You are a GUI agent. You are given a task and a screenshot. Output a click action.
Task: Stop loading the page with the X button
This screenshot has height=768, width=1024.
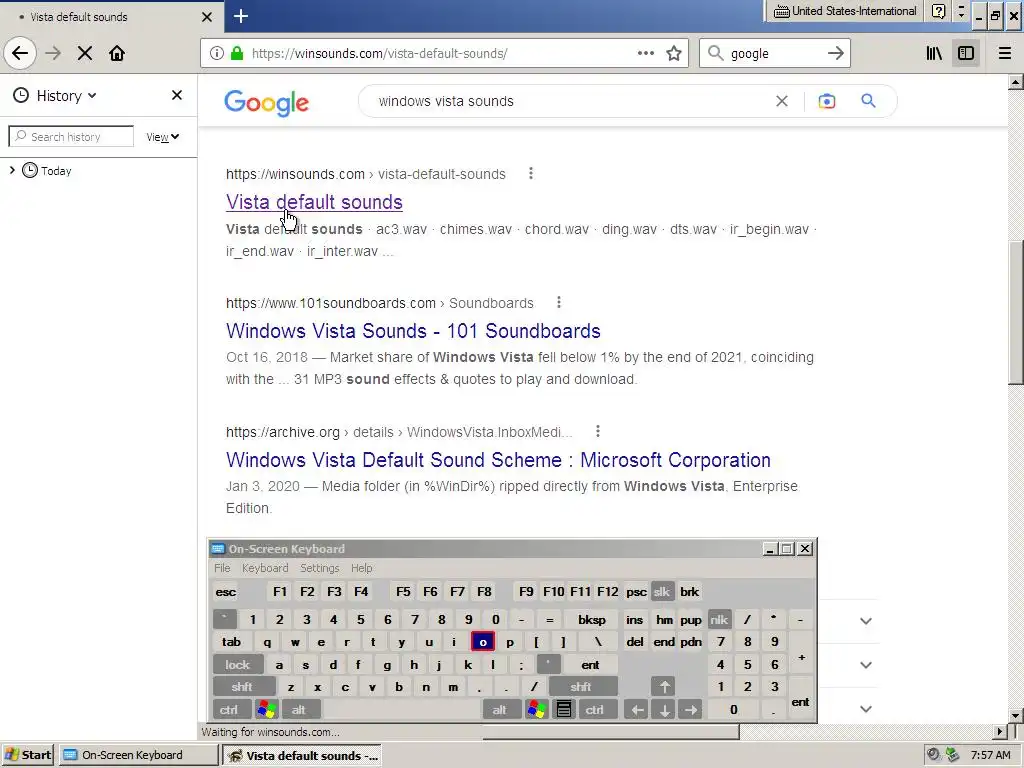tap(85, 54)
